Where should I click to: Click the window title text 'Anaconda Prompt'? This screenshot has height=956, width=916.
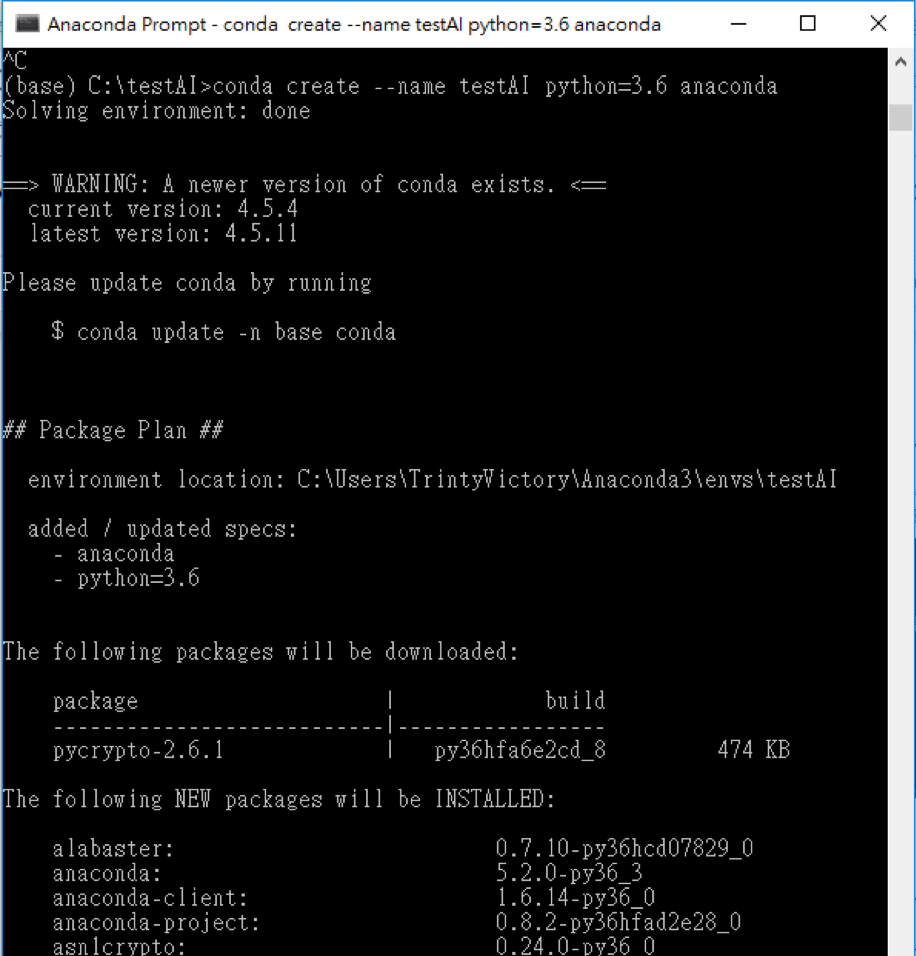coord(127,24)
